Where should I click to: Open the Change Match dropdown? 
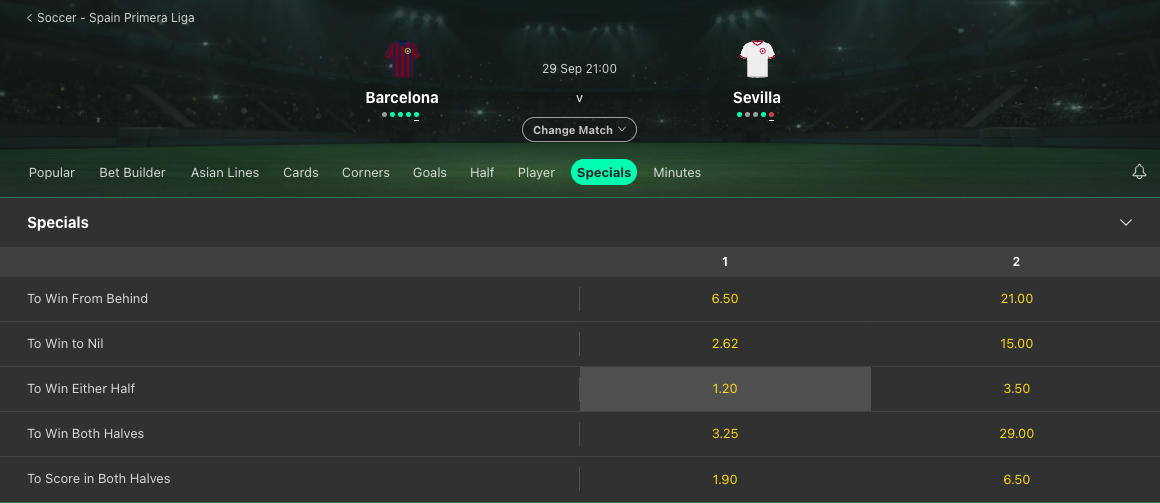coord(579,130)
